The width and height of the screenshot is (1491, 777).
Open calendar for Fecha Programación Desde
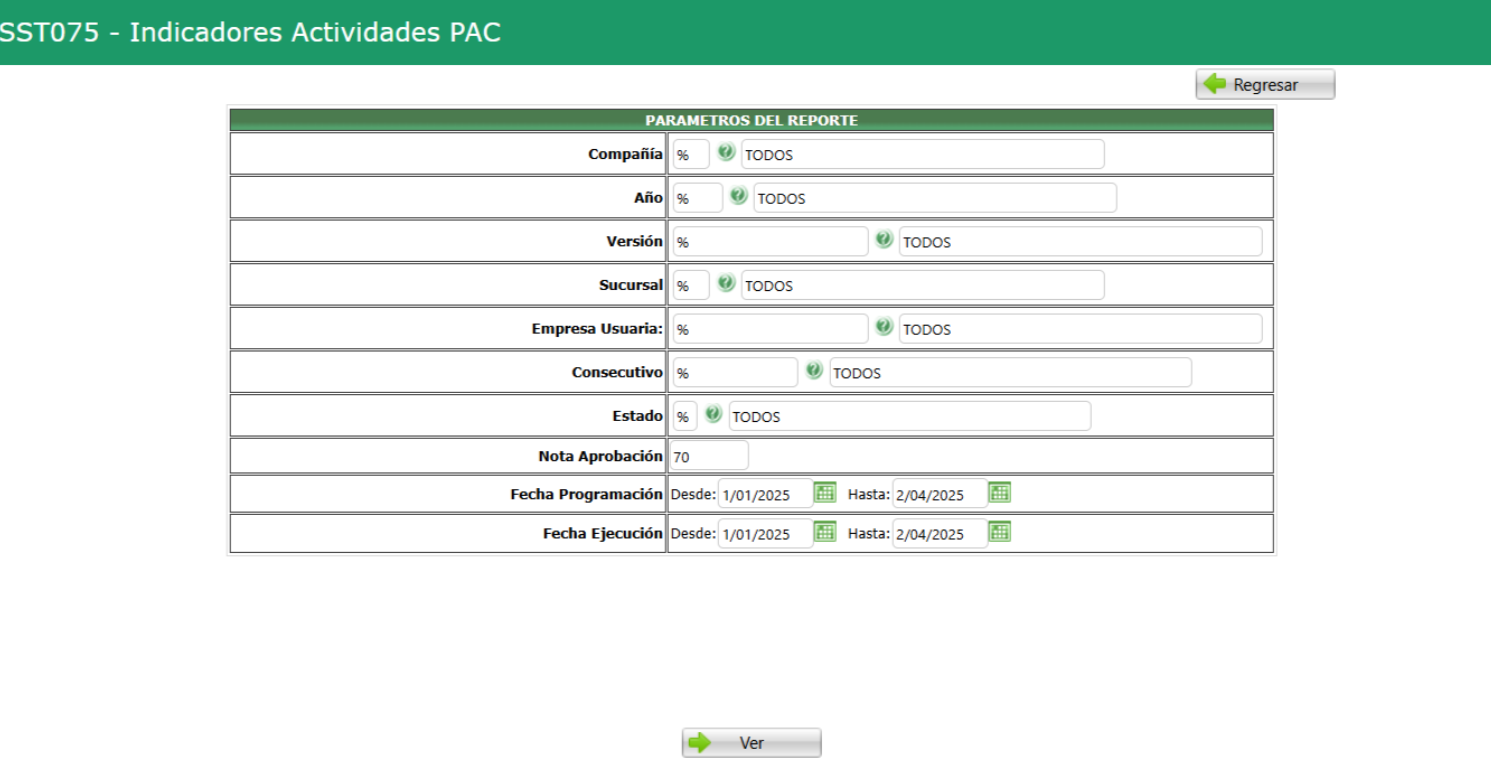(825, 492)
